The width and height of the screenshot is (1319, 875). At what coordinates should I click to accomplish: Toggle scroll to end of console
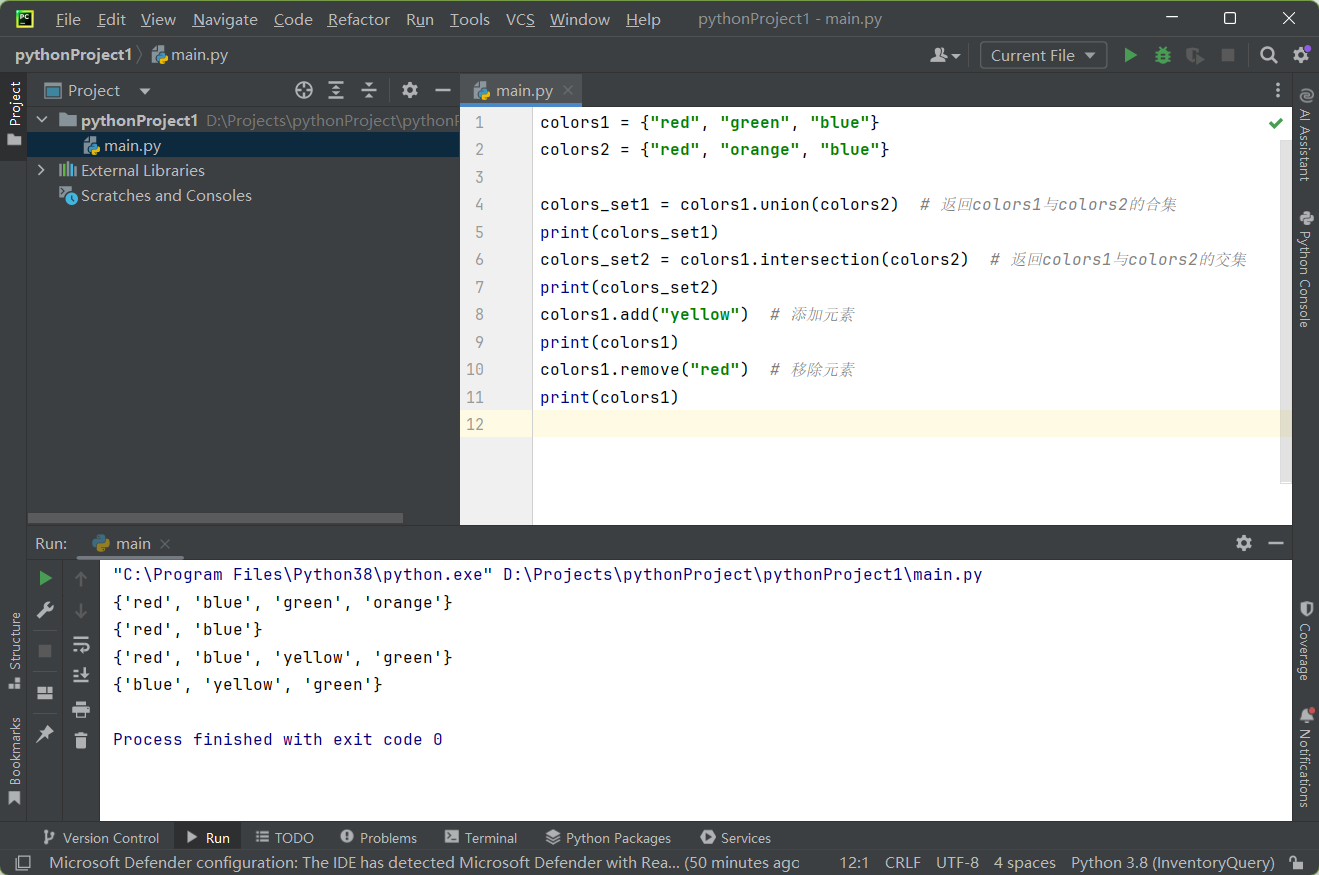tap(81, 677)
